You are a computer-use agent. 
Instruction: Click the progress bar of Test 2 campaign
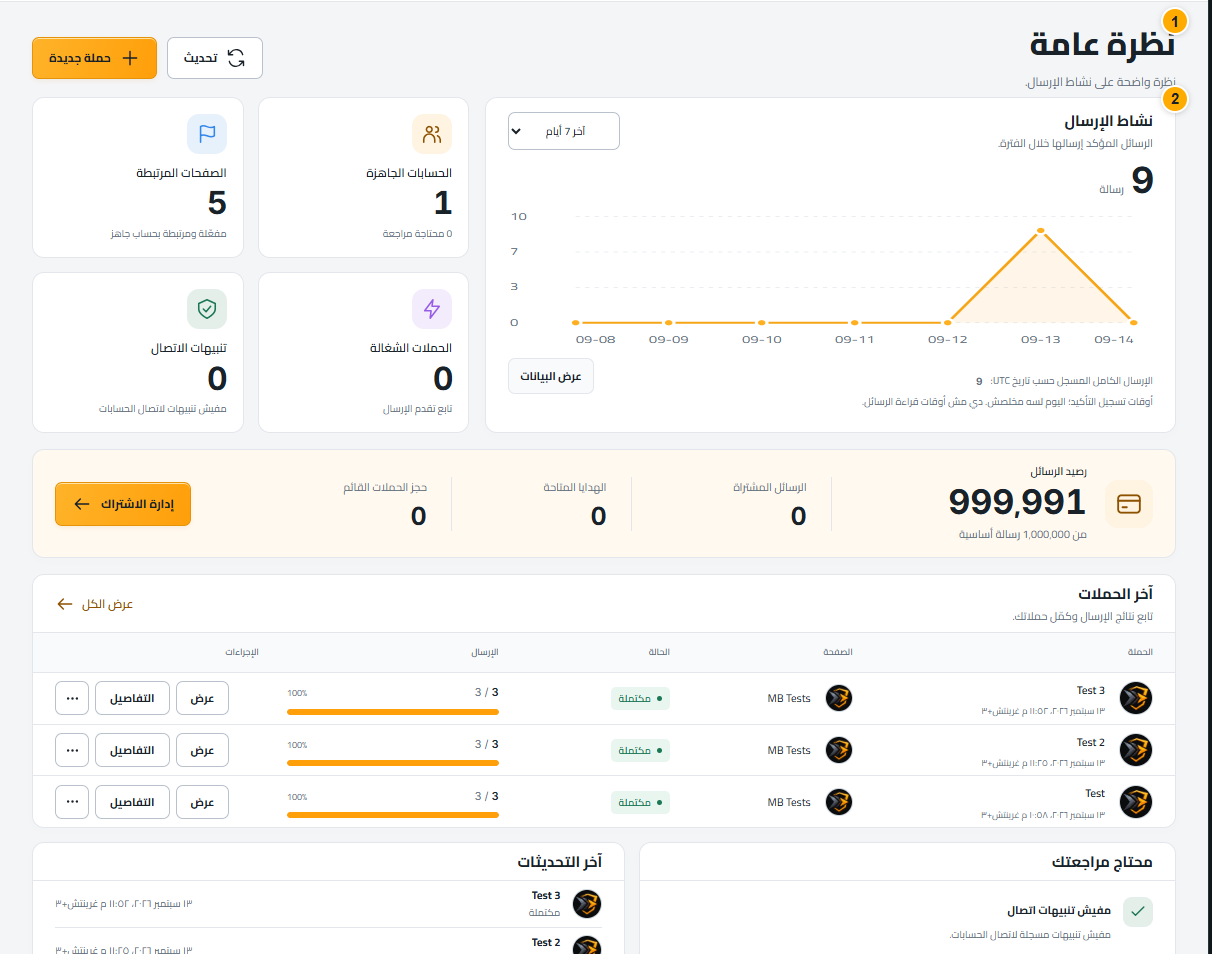[x=393, y=763]
